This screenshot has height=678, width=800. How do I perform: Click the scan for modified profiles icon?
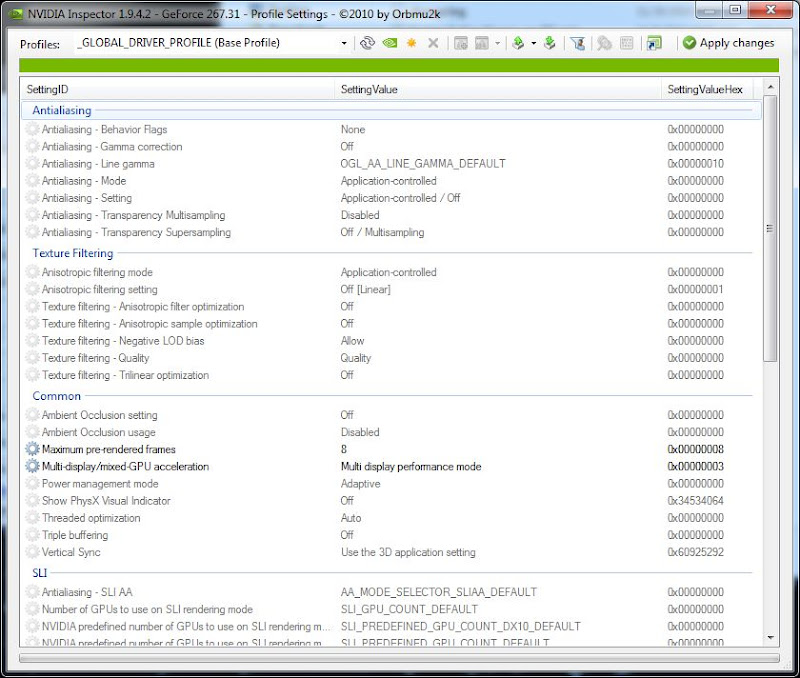[604, 43]
